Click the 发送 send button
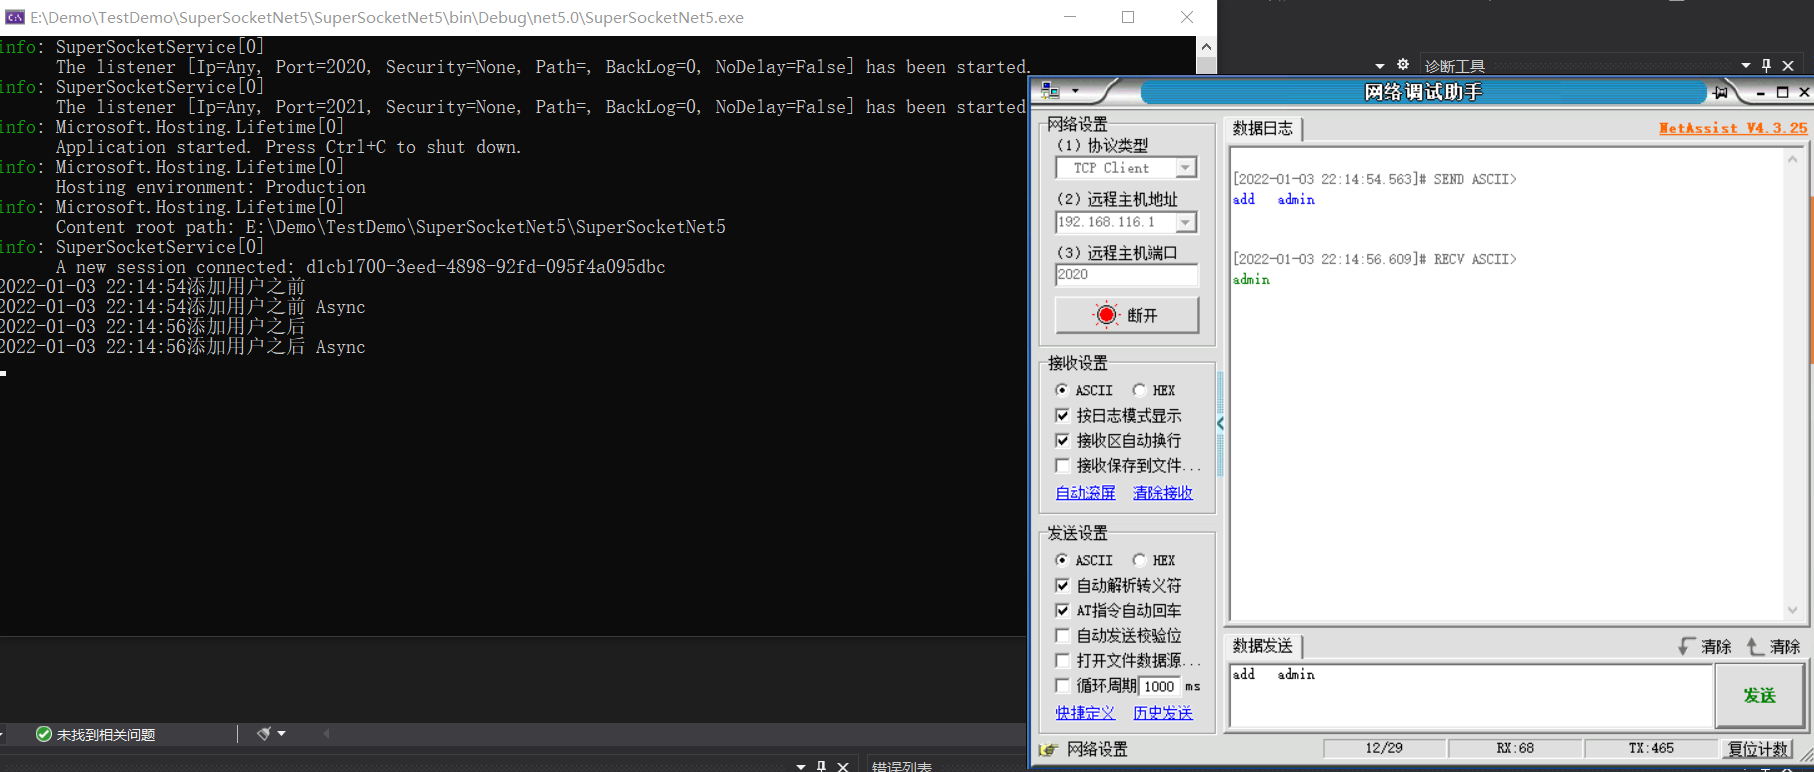 (x=1759, y=695)
